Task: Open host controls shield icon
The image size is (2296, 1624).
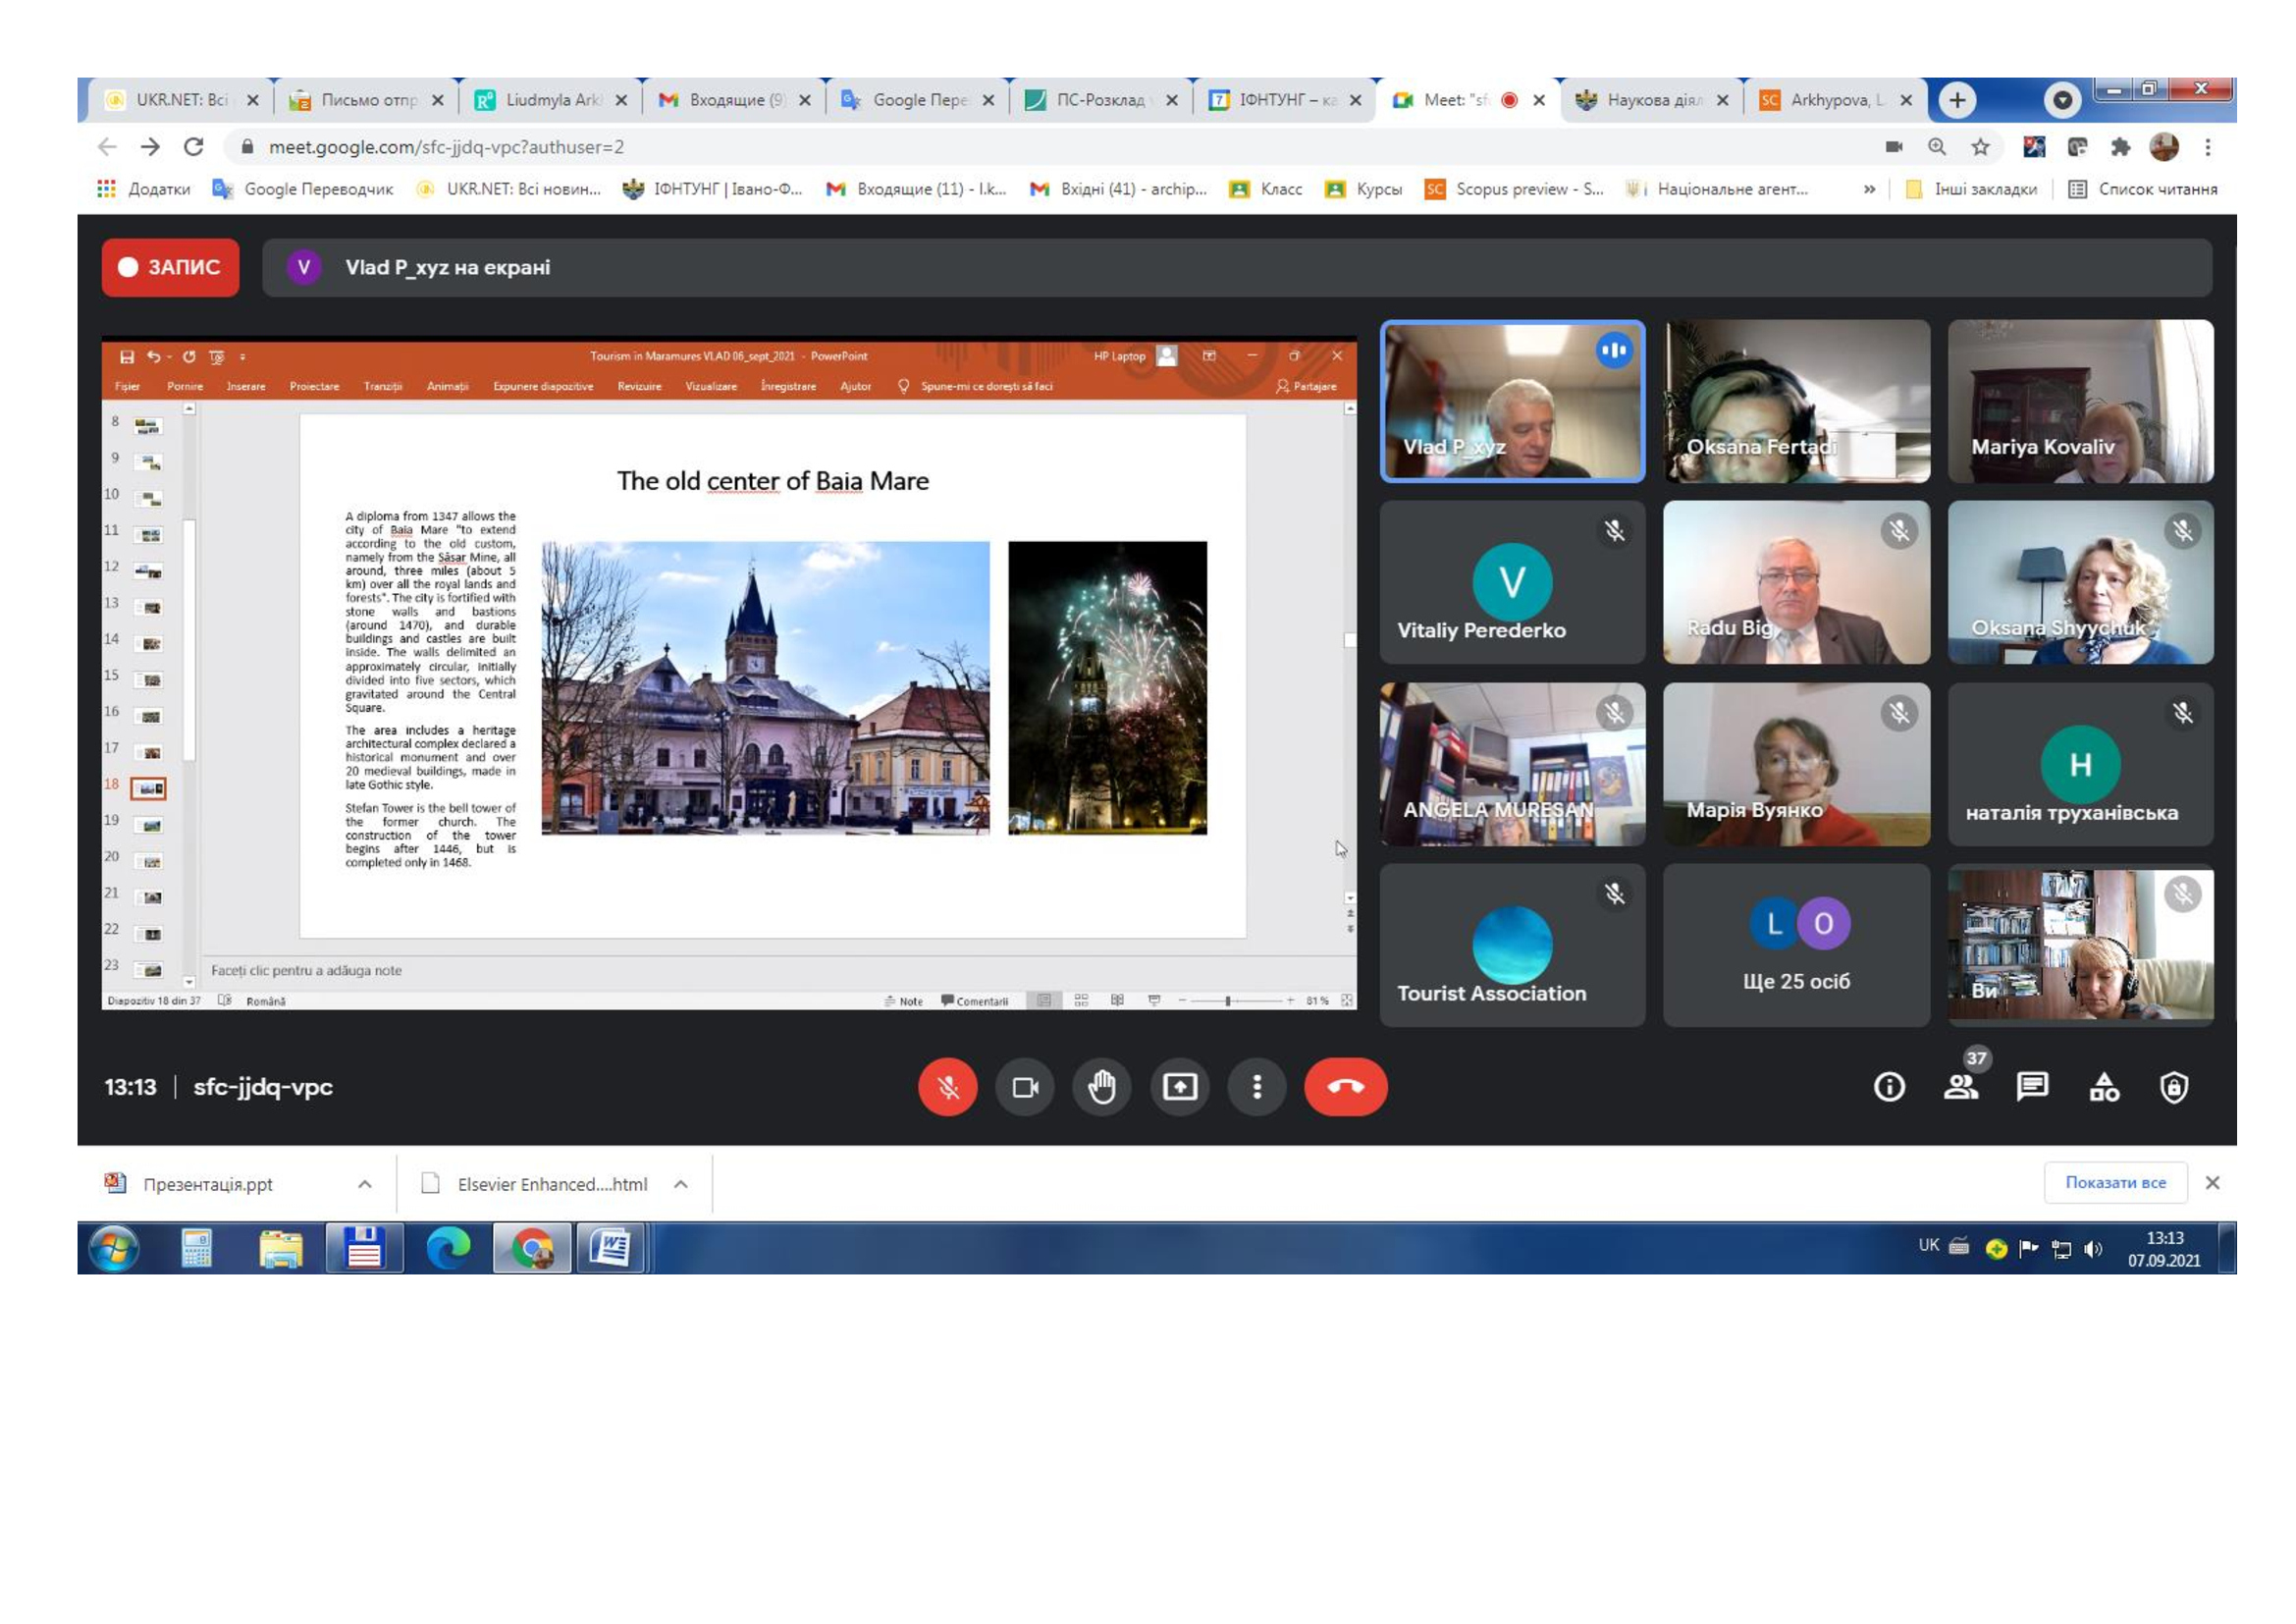Action: (x=2173, y=1087)
